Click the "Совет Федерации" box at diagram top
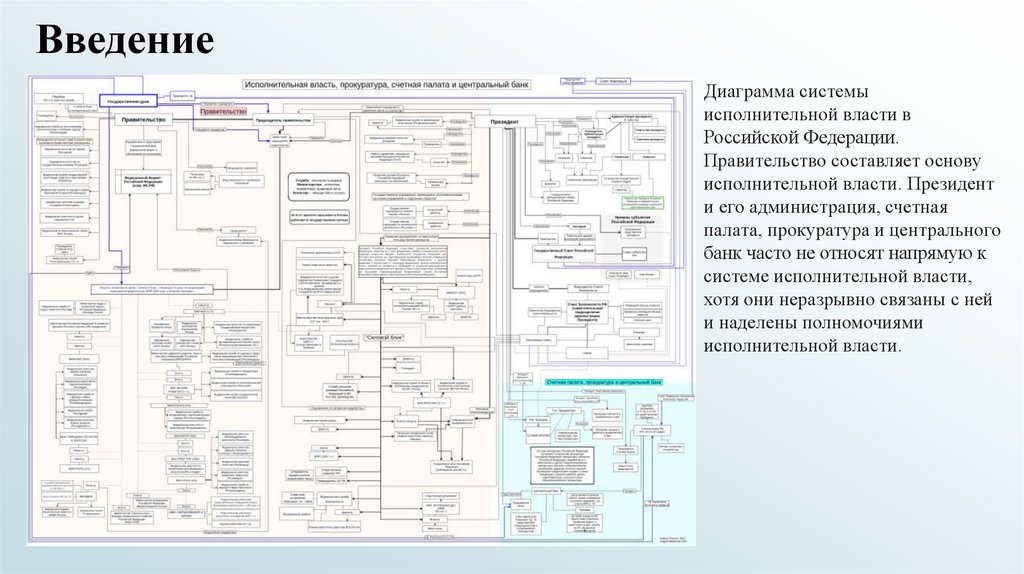Screen dimensions: 1024x574 pyautogui.click(x=613, y=81)
